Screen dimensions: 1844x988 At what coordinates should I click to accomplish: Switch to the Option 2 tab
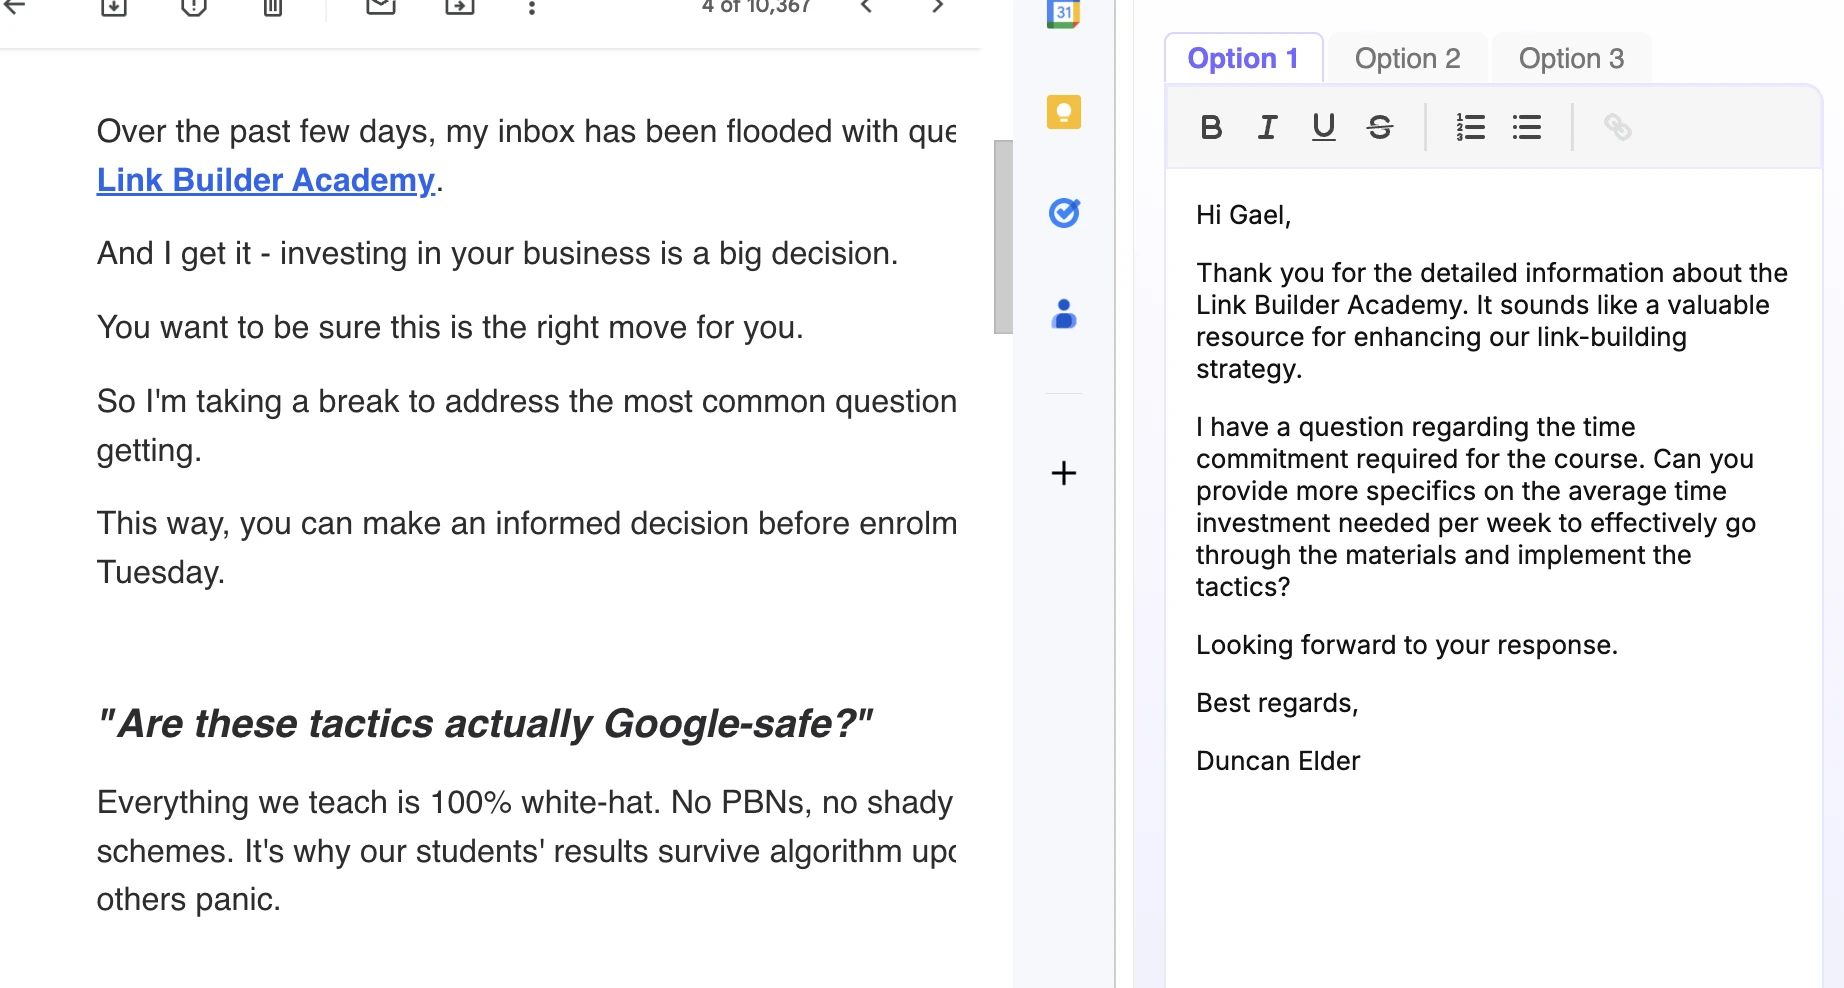1407,59
